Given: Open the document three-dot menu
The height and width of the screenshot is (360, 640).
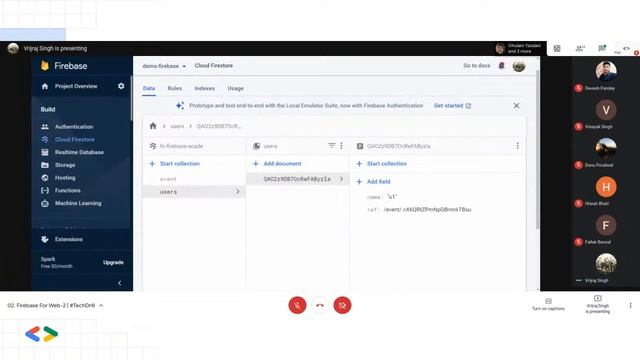Looking at the screenshot, I should [518, 146].
